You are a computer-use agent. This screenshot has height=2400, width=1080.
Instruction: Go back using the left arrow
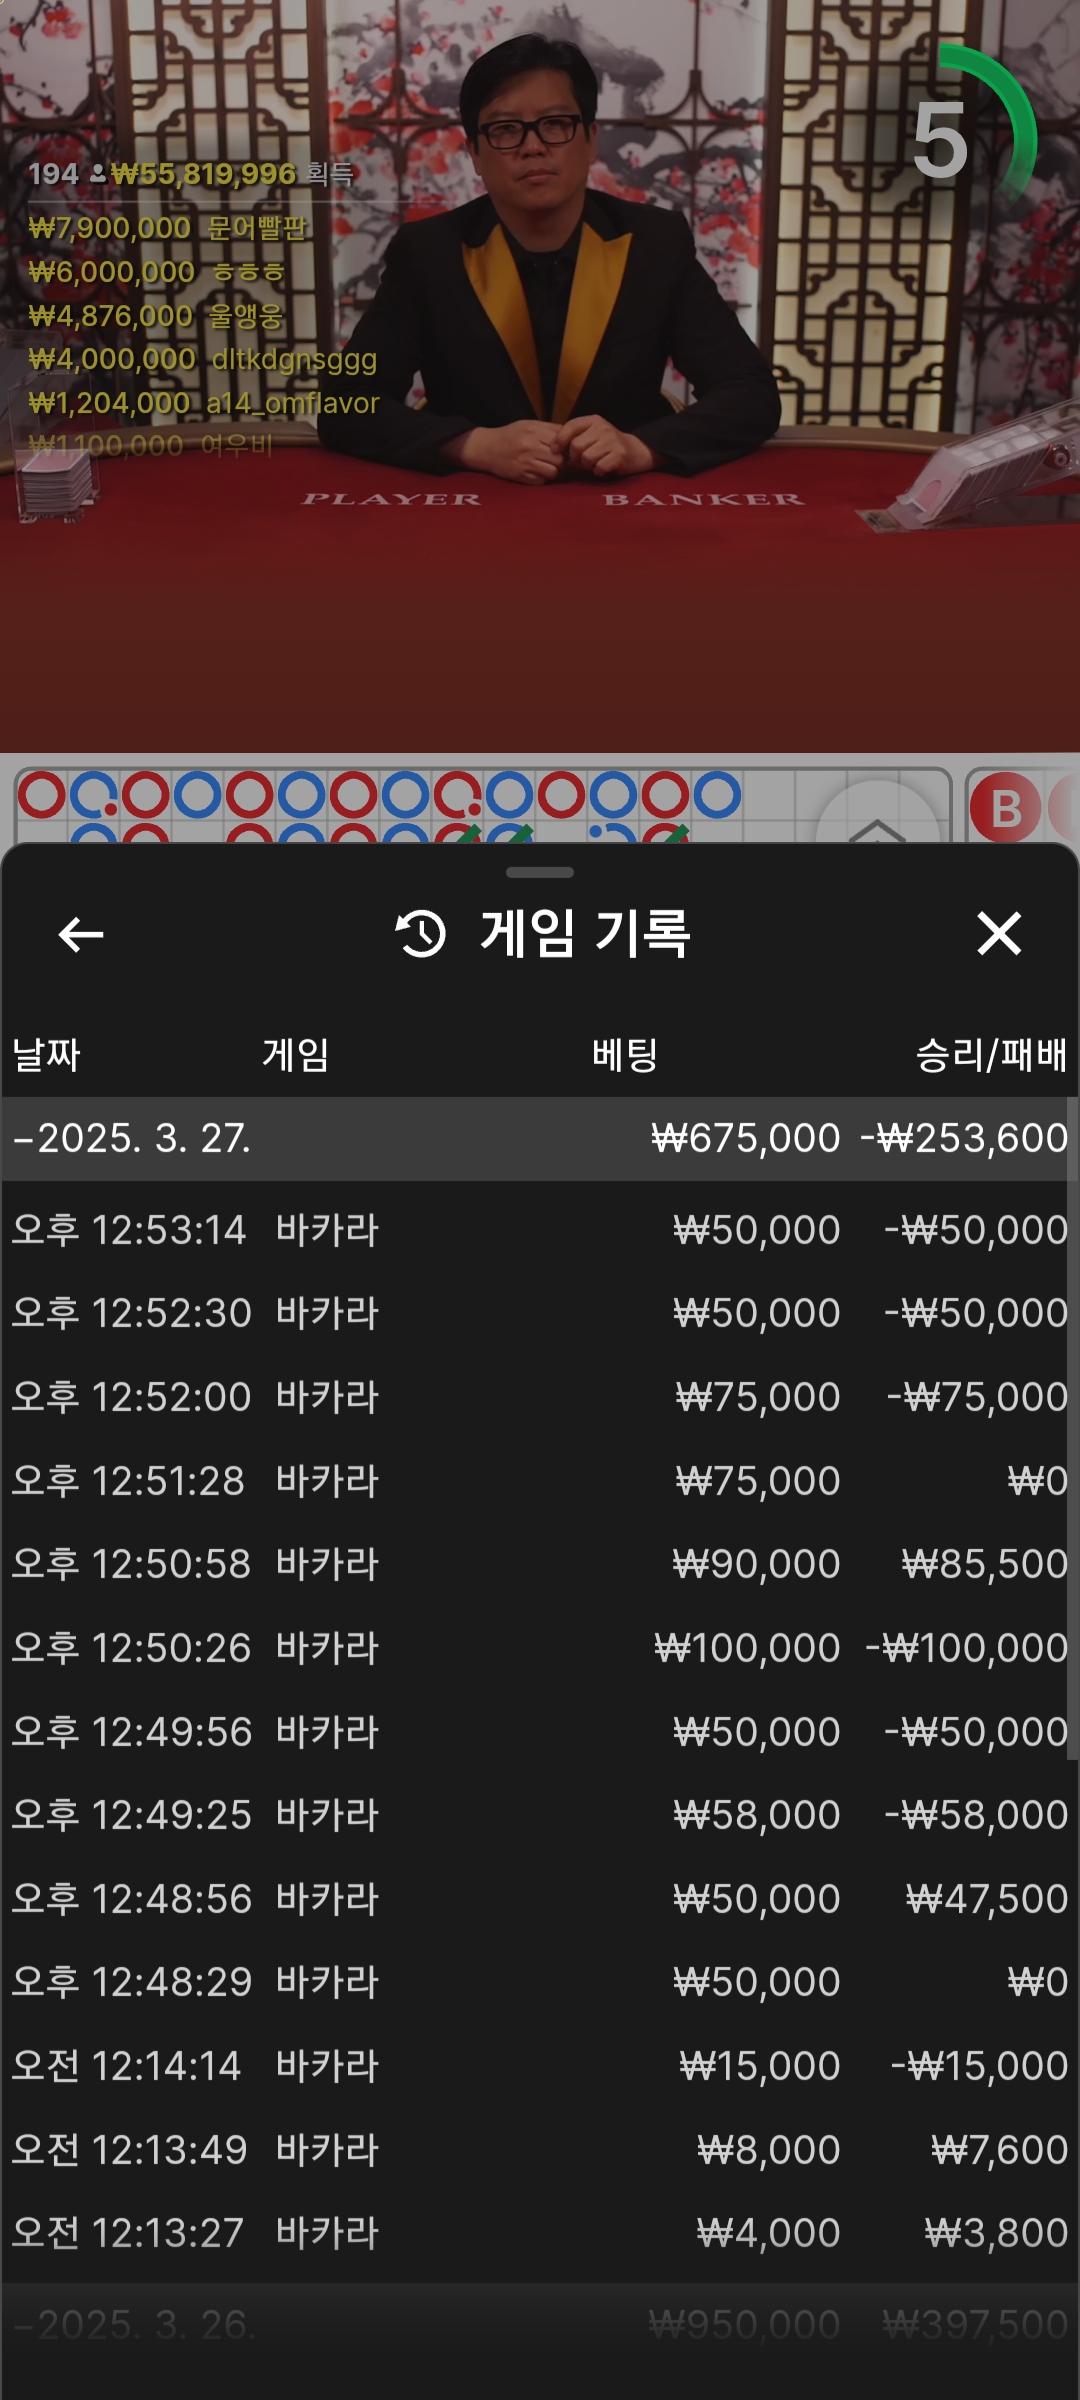(x=81, y=935)
